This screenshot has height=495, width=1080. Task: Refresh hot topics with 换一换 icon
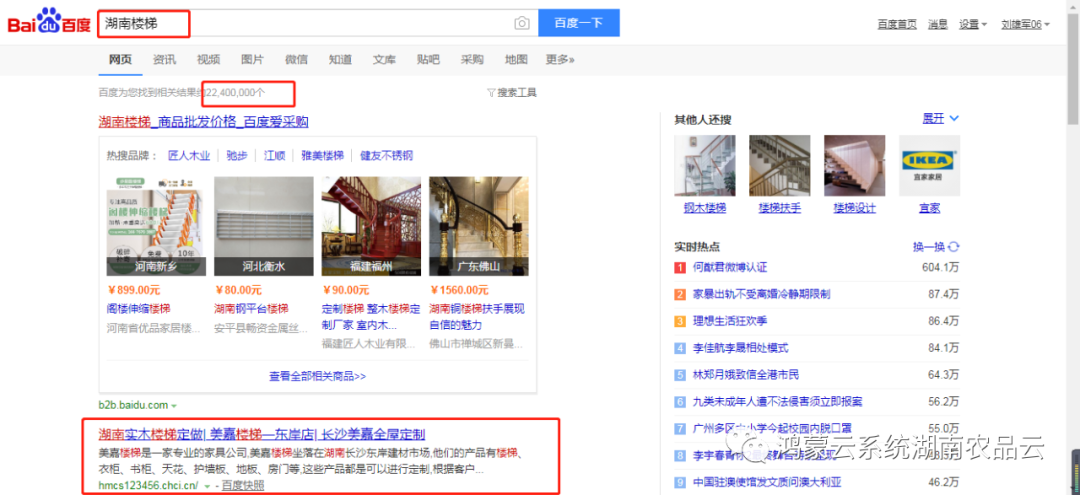tap(954, 246)
